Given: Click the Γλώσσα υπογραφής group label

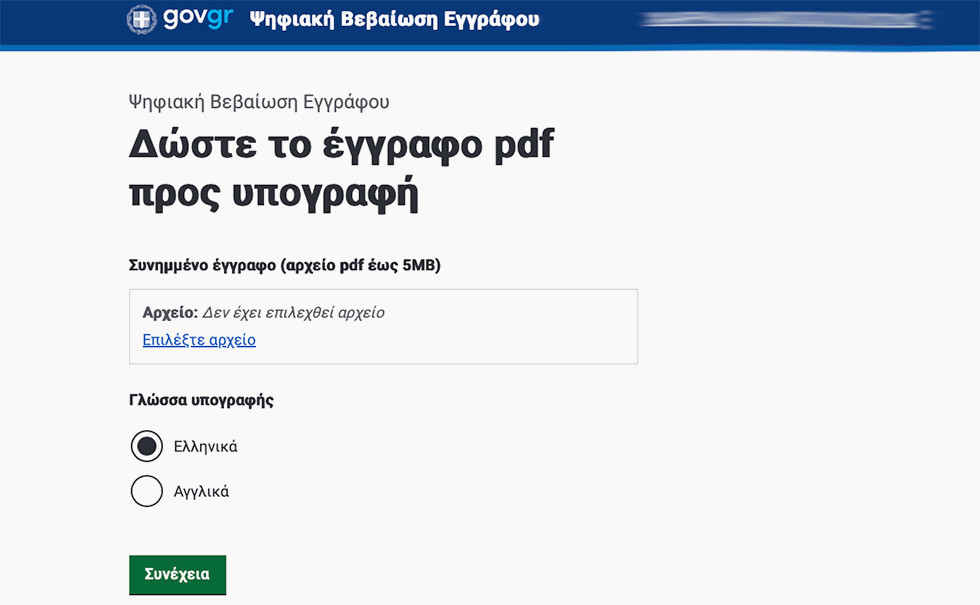Looking at the screenshot, I should [x=201, y=400].
